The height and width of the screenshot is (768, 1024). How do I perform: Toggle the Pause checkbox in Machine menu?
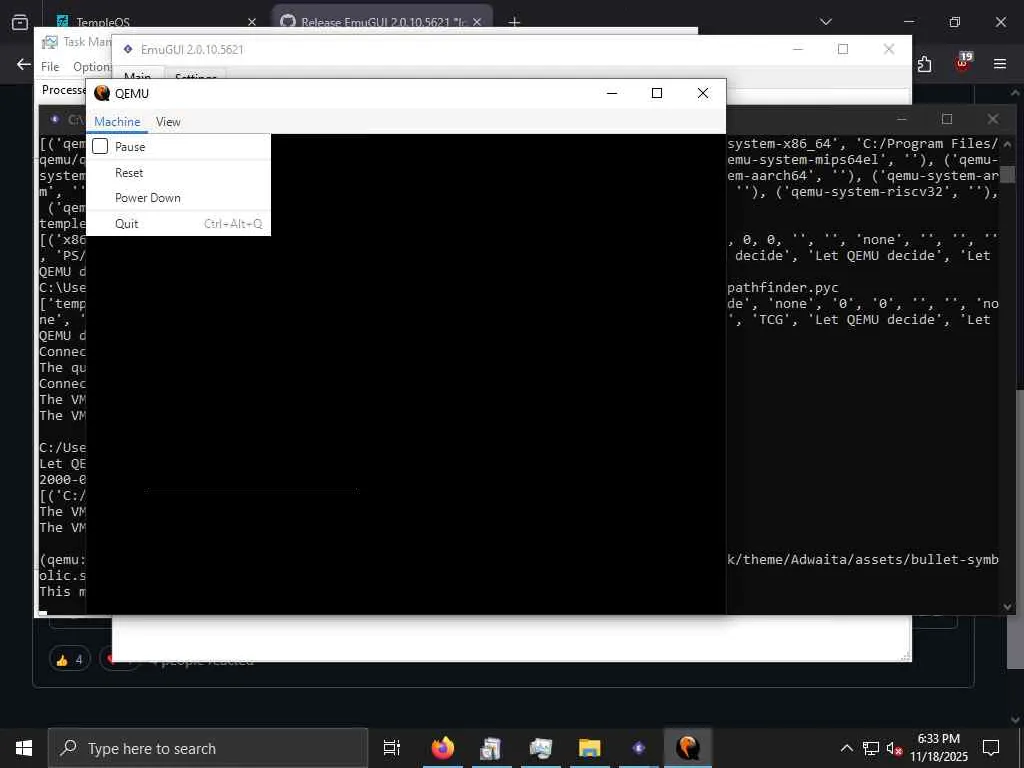tap(100, 146)
